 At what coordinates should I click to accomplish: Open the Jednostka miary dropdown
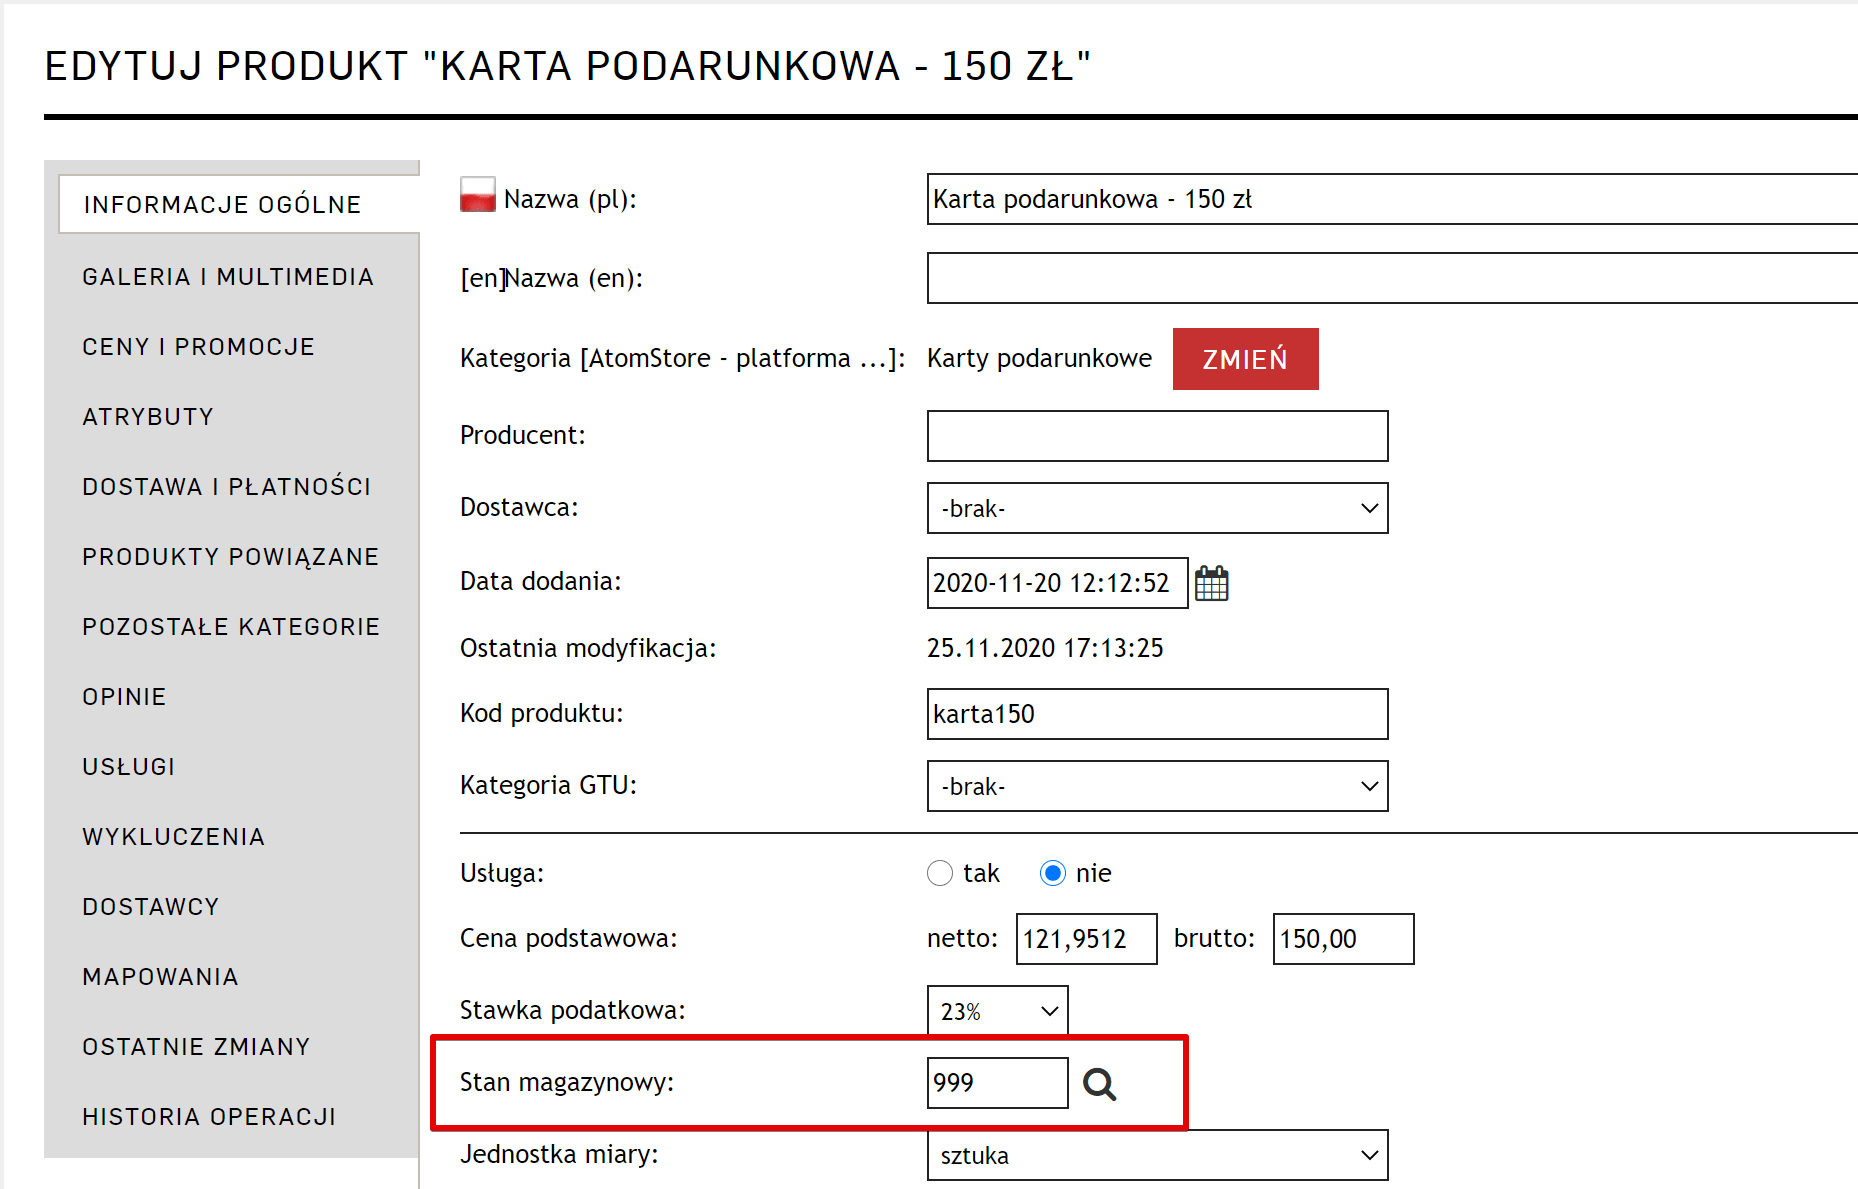click(1156, 1155)
